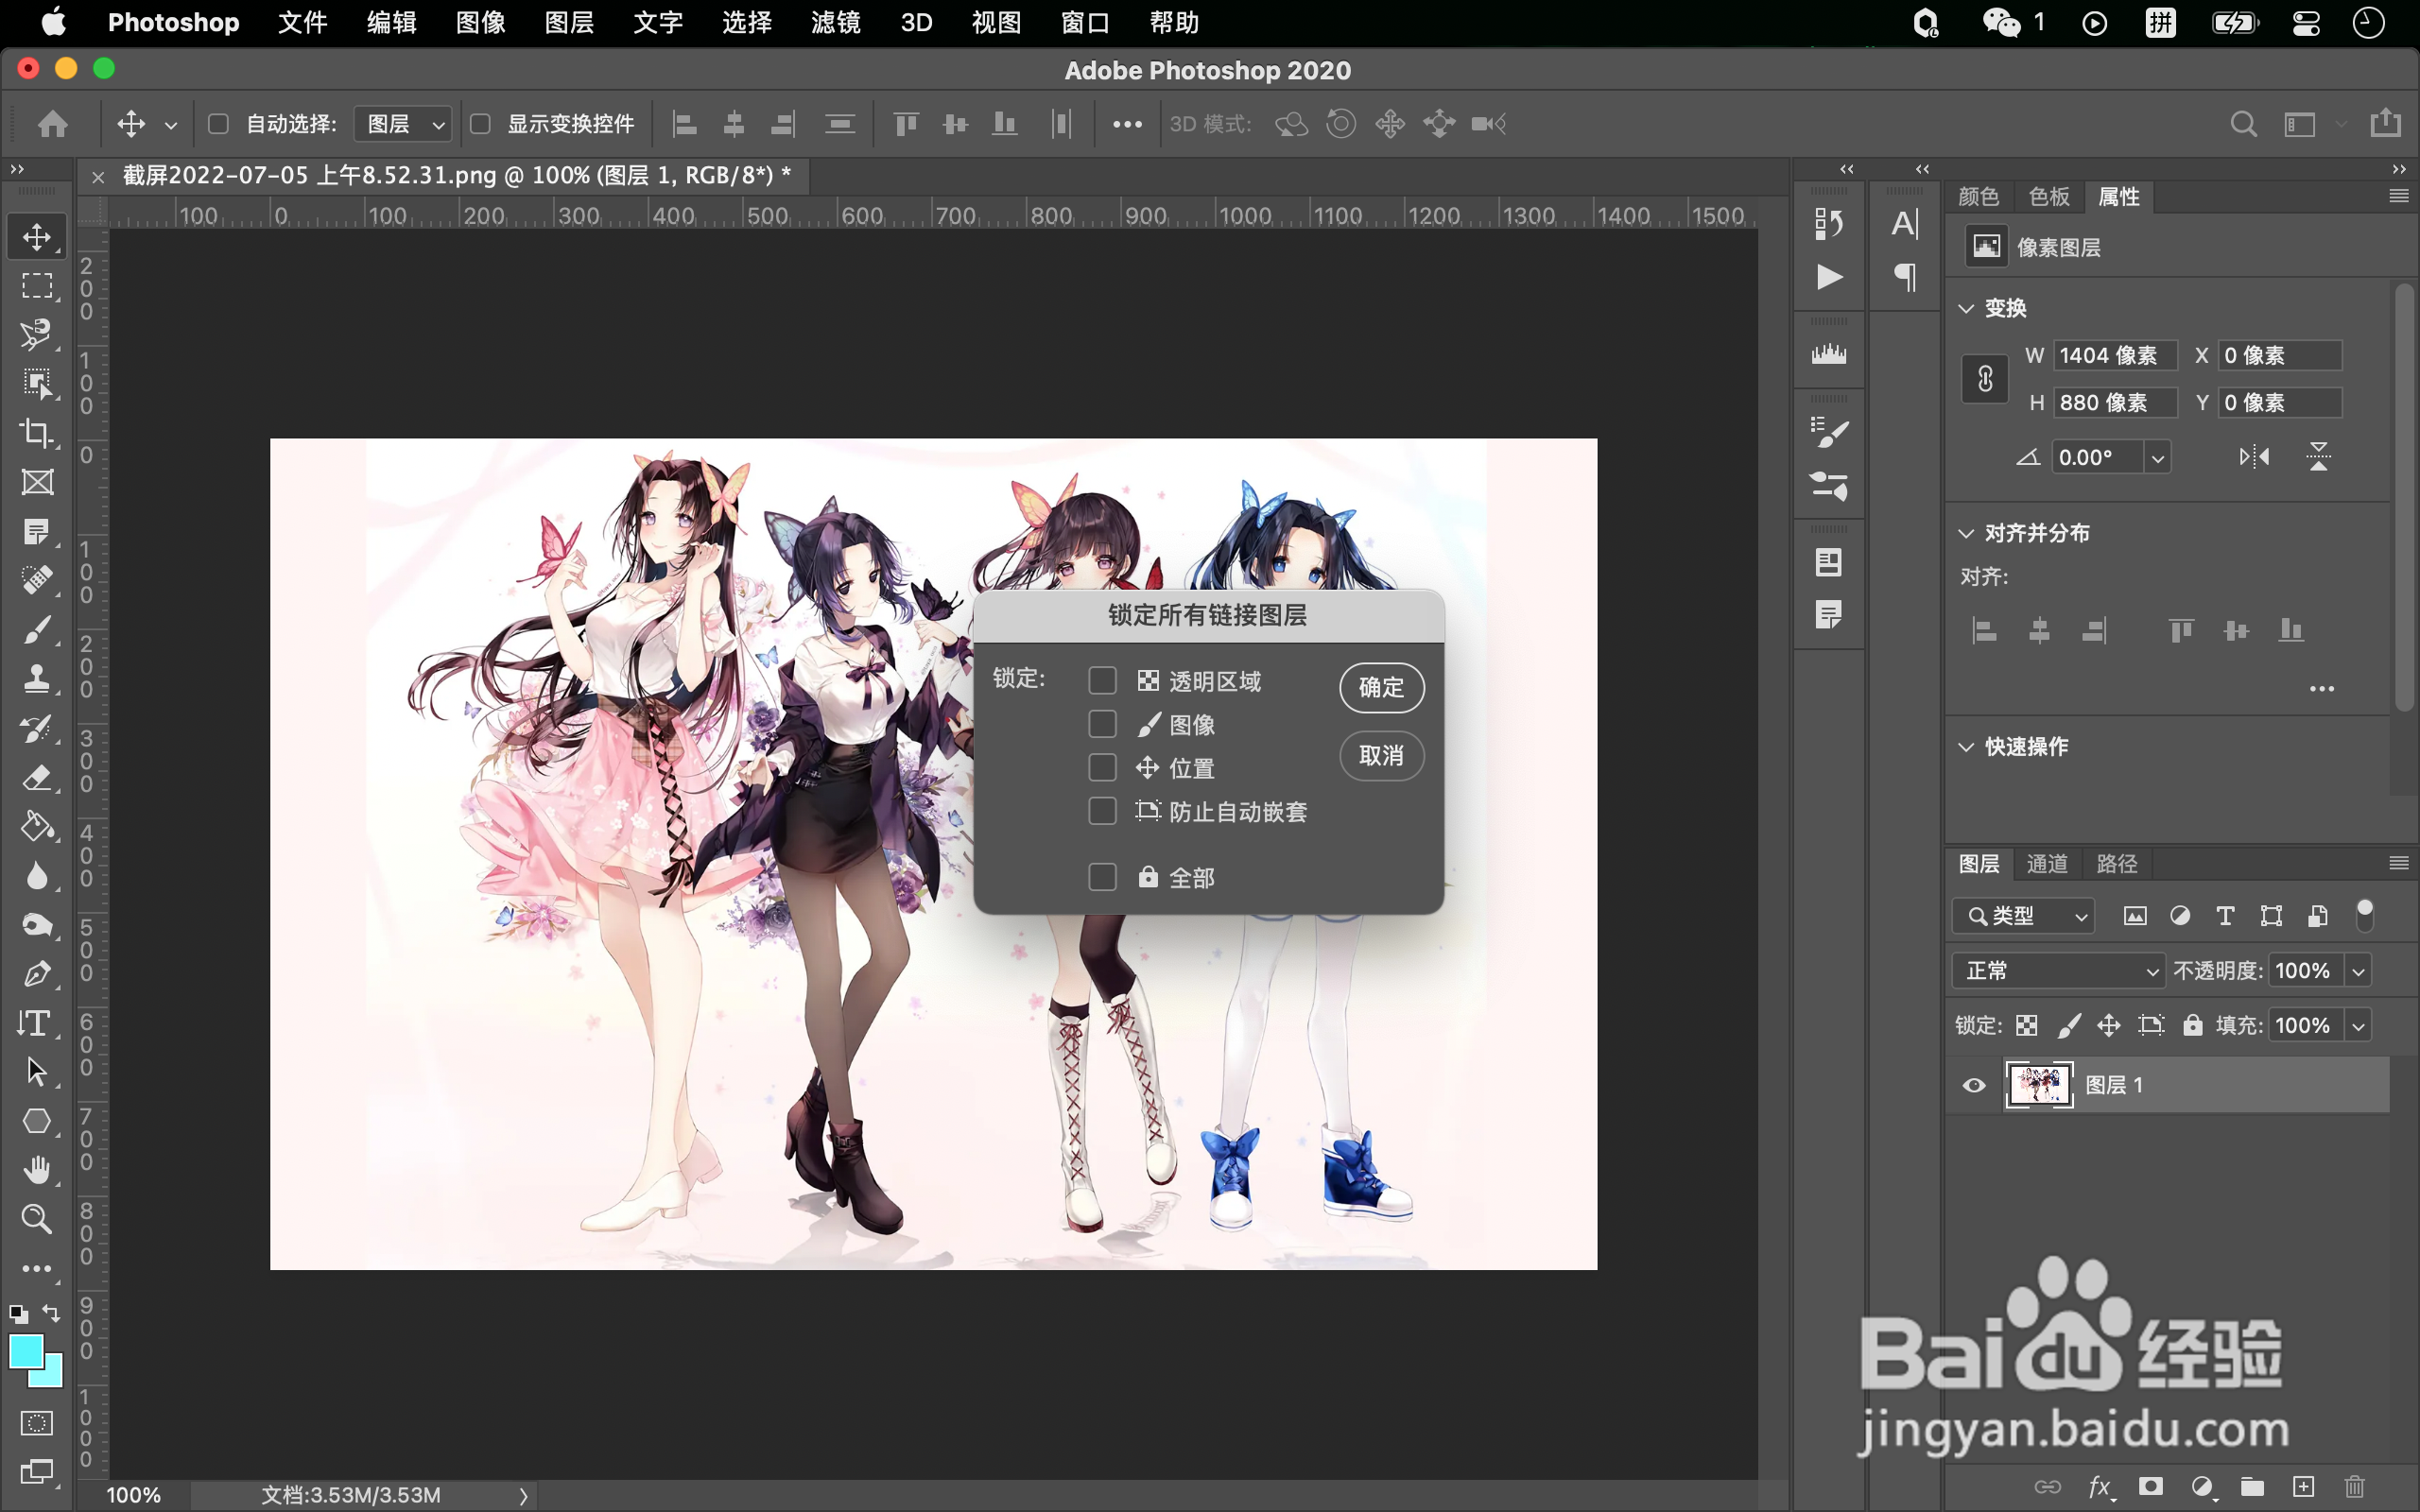This screenshot has height=1512, width=2420.
Task: Select the Crop tool in toolbar
Action: pos(37,433)
